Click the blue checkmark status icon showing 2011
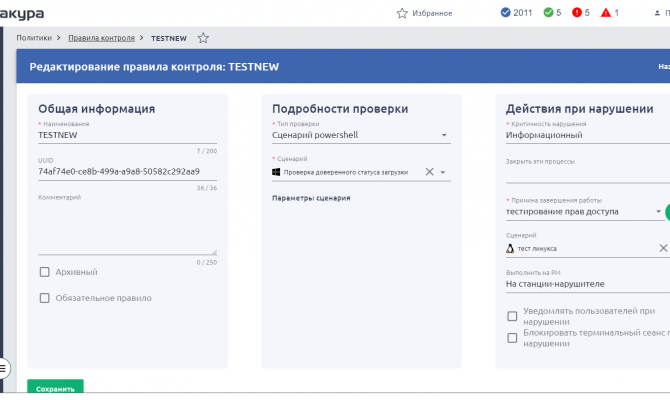The width and height of the screenshot is (670, 400). click(505, 13)
